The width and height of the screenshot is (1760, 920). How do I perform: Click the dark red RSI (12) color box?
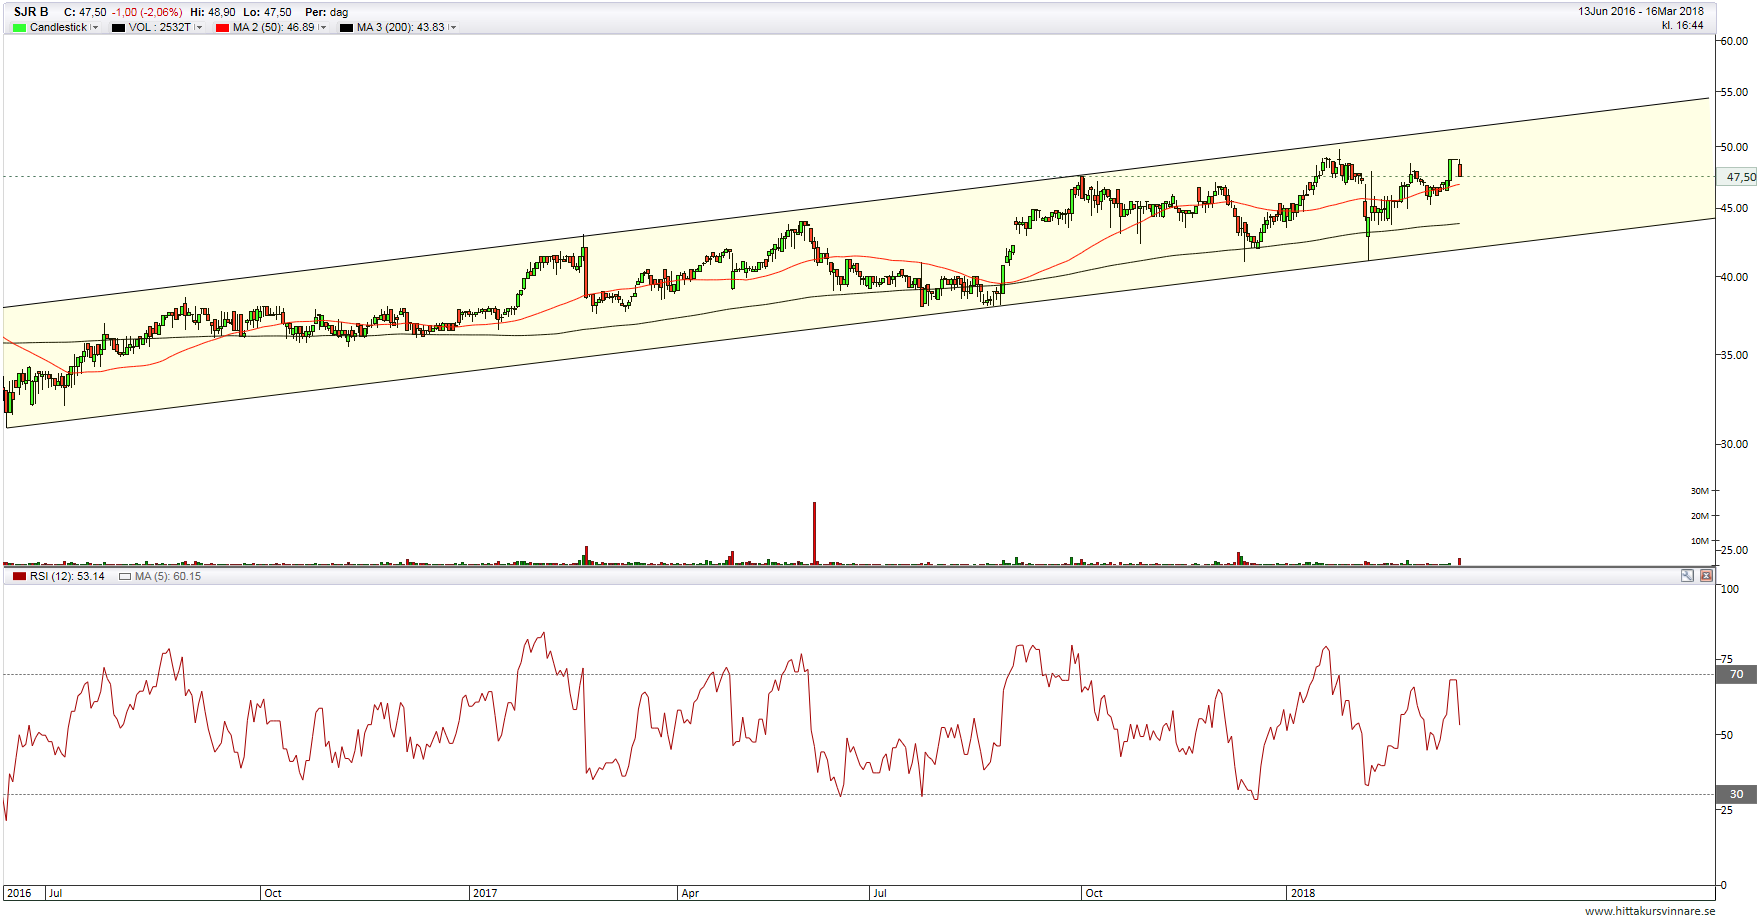19,577
